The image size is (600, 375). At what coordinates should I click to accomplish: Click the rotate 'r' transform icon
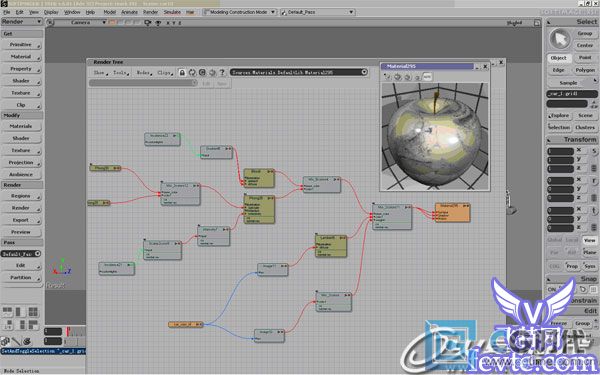click(x=594, y=181)
